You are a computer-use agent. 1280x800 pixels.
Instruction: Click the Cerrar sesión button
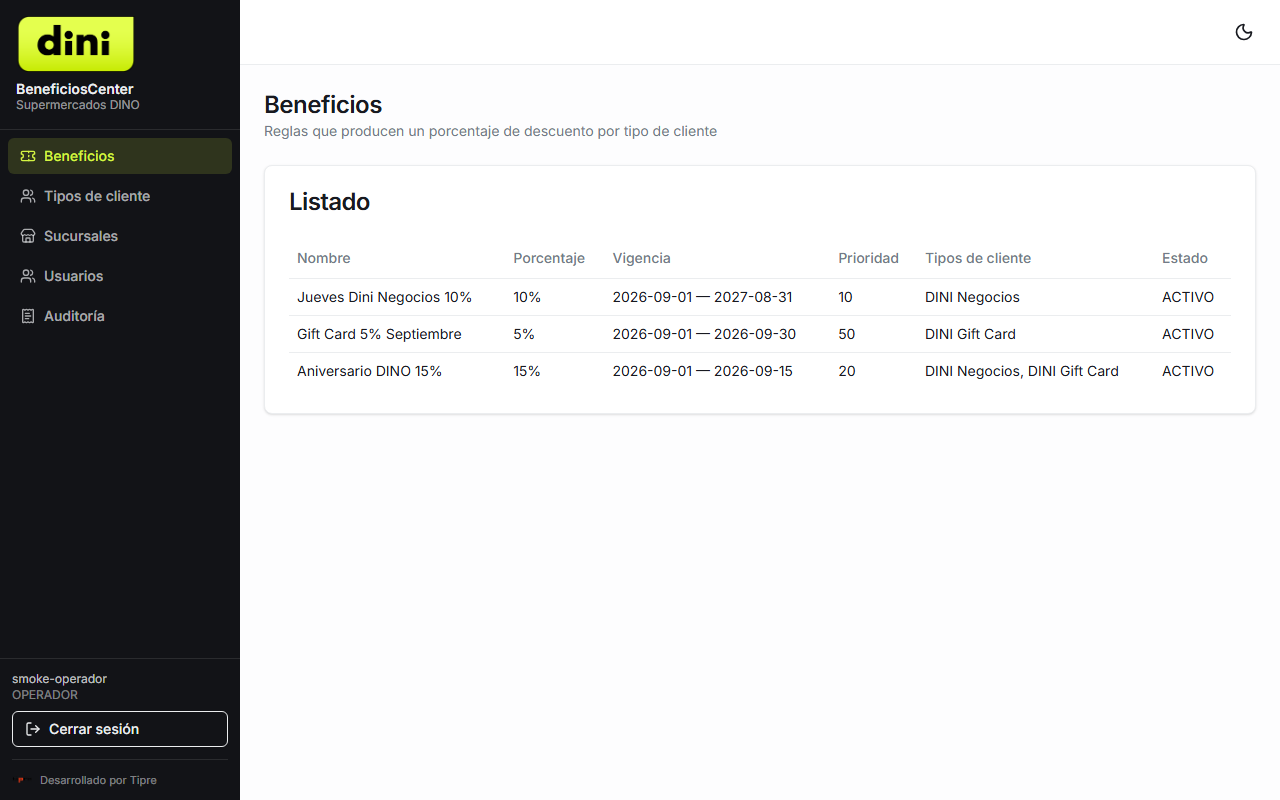coord(120,729)
